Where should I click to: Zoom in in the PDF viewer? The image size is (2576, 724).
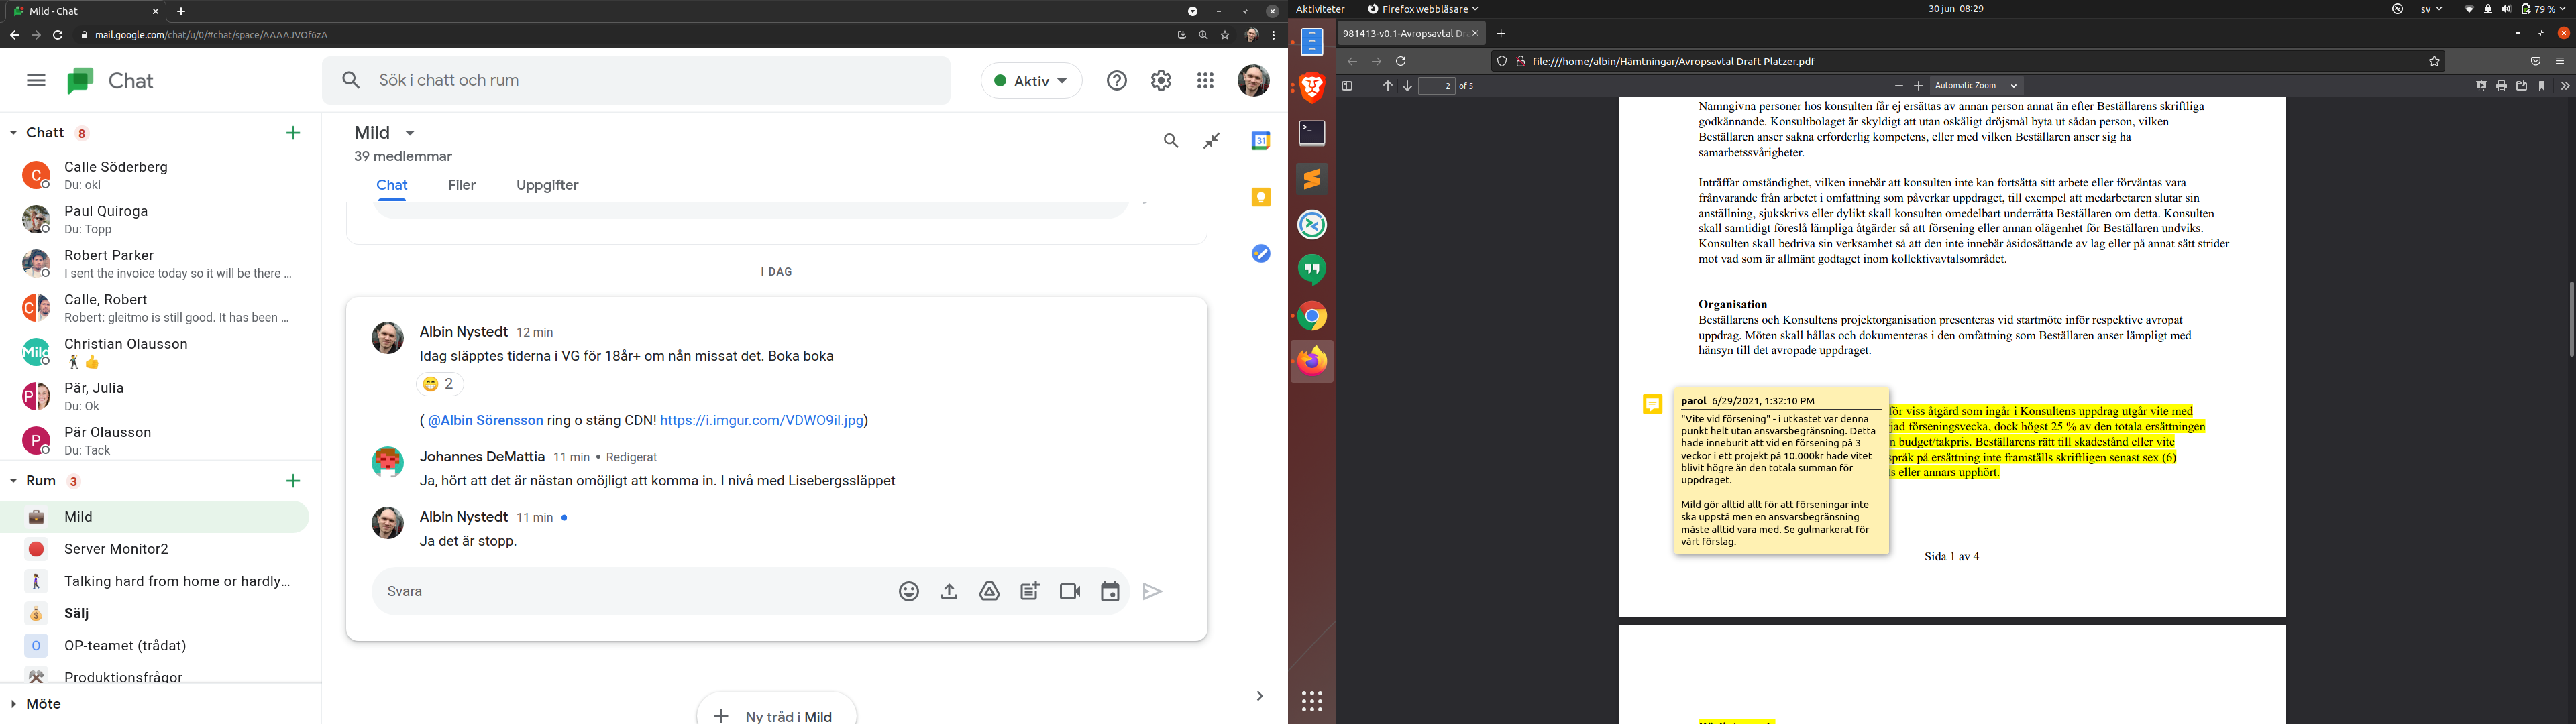[x=1918, y=86]
